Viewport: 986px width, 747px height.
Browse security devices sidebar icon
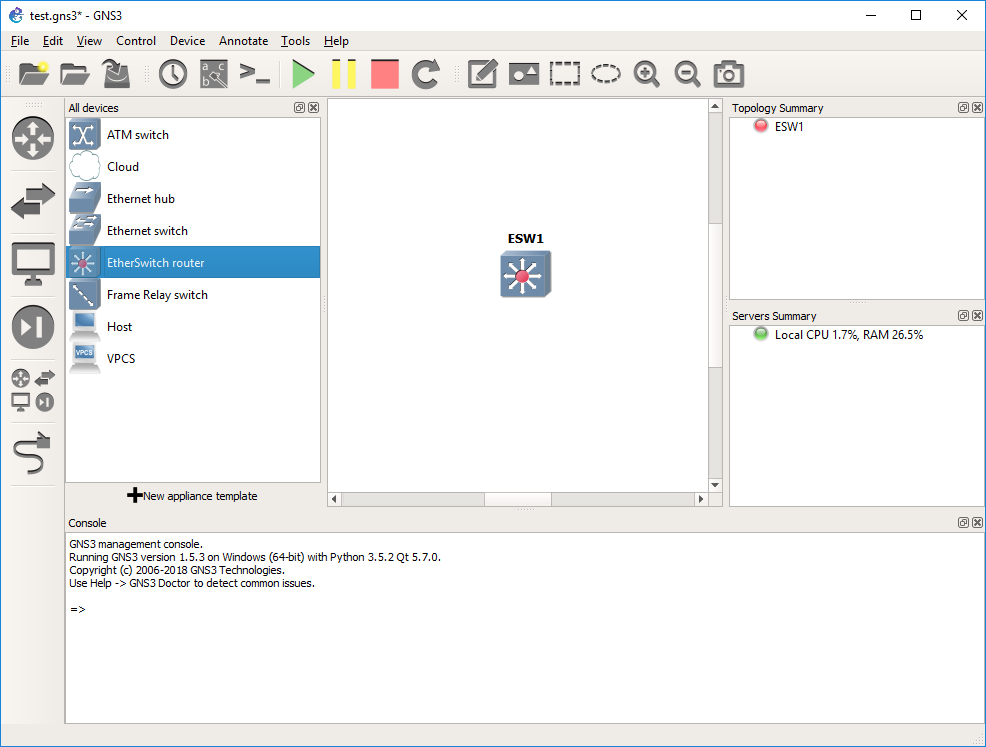(33, 326)
